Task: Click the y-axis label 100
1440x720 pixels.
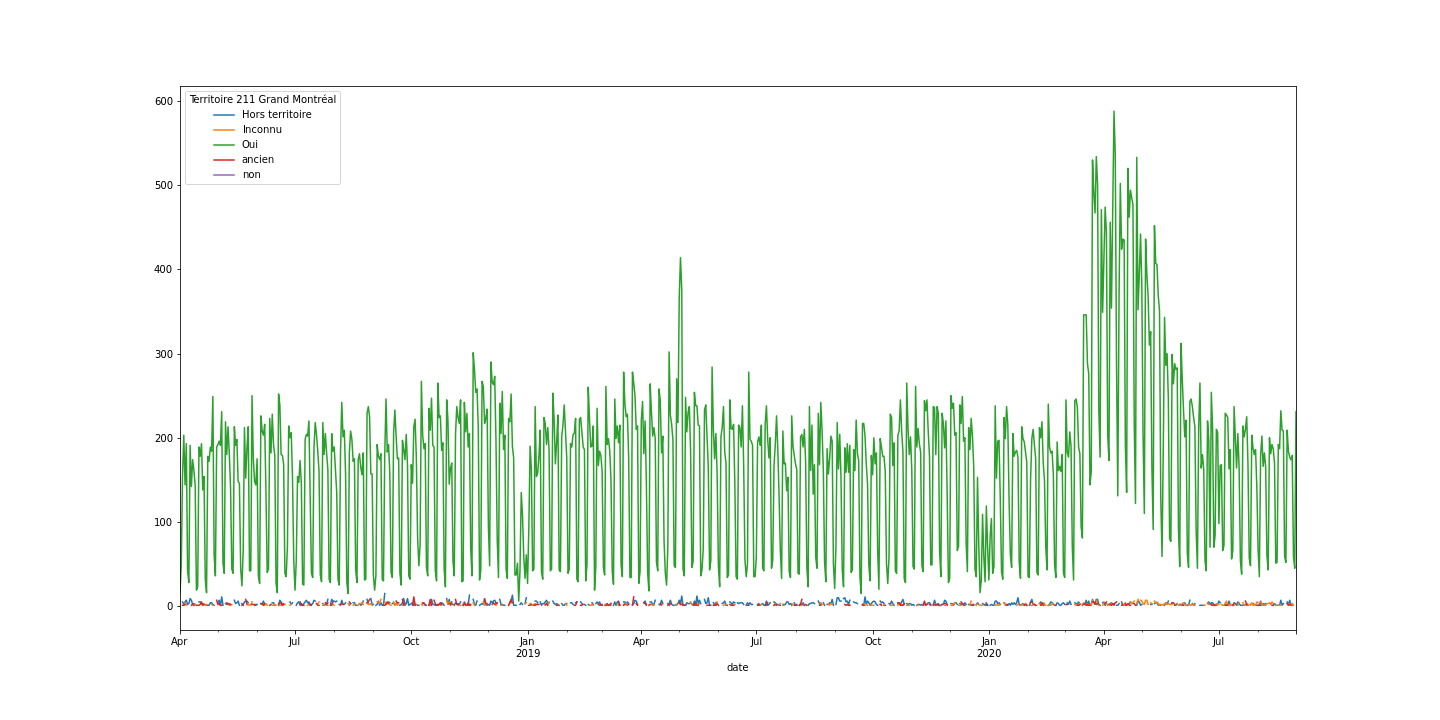Action: (163, 522)
